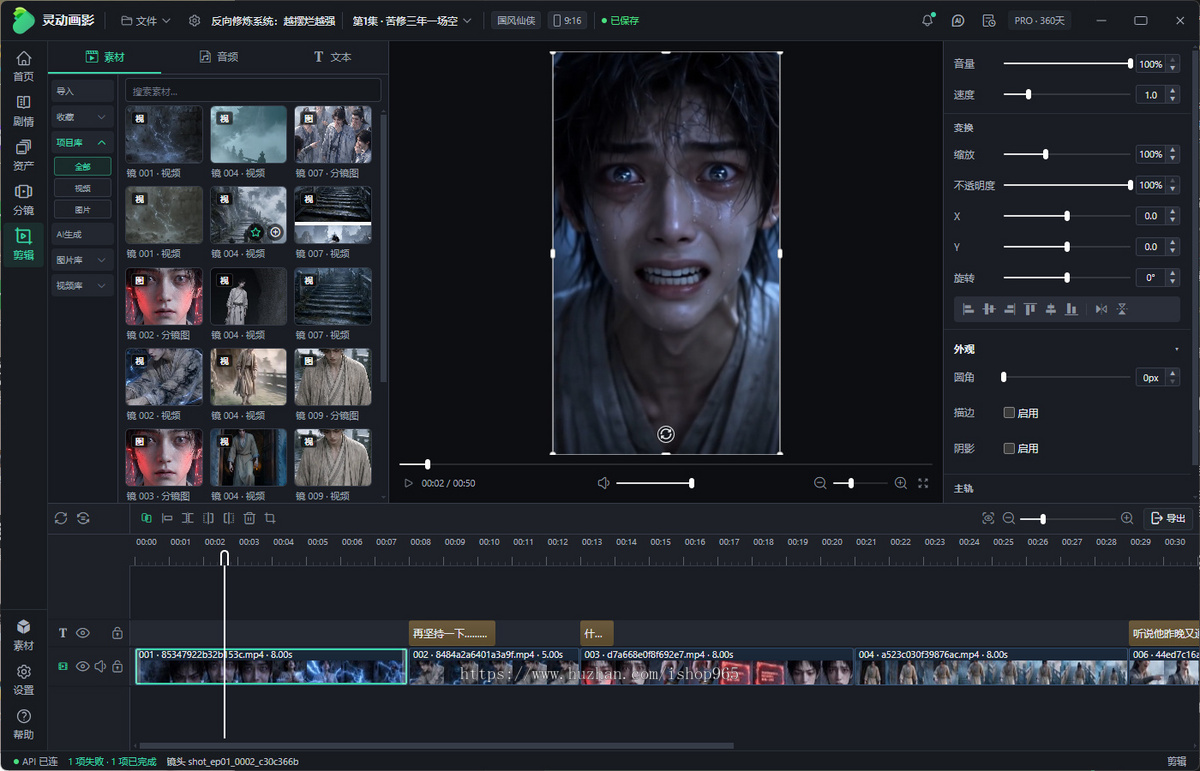Open the 文件 dropdown menu

pos(146,20)
